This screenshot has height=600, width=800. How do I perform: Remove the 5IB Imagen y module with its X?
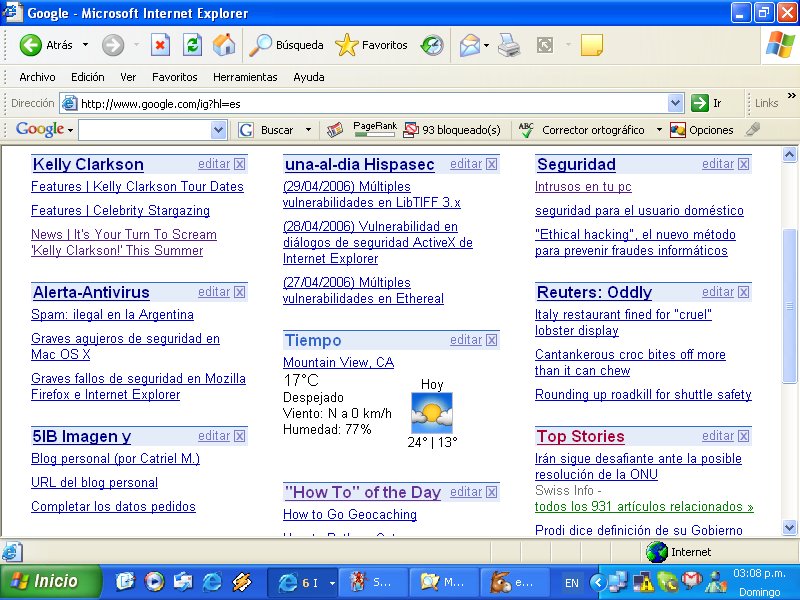(239, 436)
